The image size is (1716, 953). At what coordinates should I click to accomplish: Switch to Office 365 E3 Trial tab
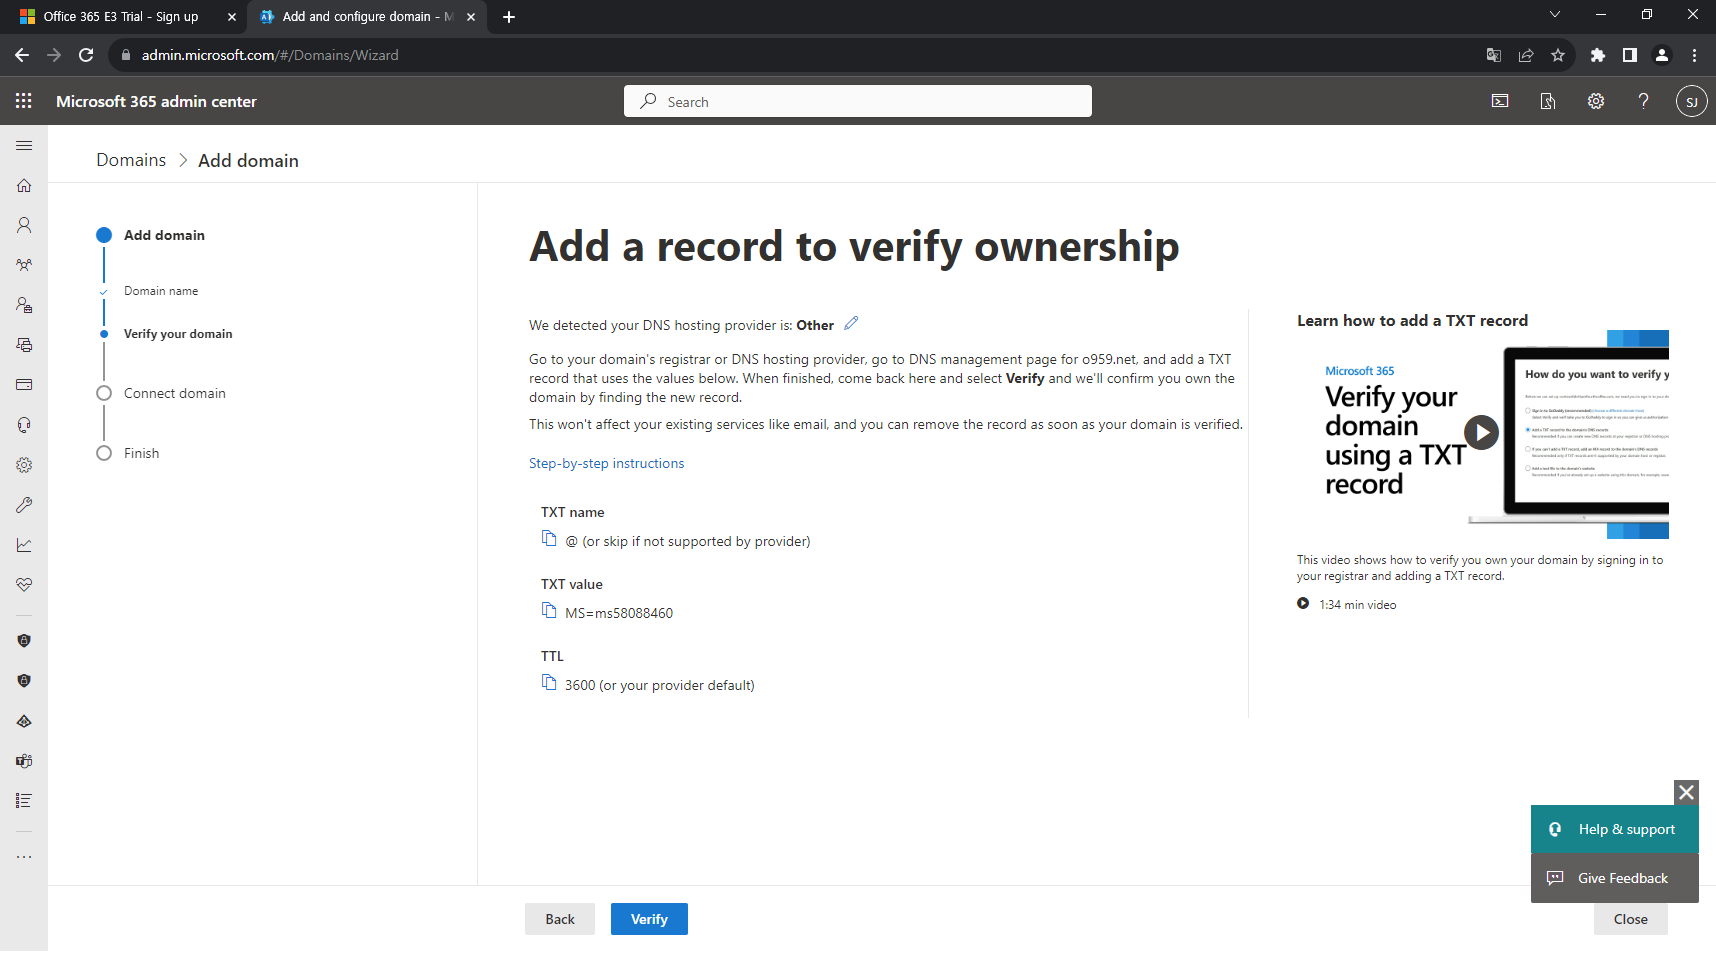121,16
